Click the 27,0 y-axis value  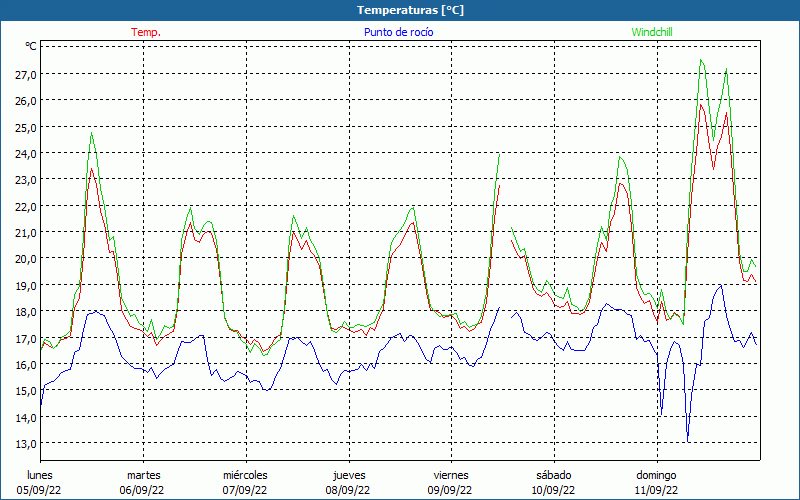click(x=26, y=74)
